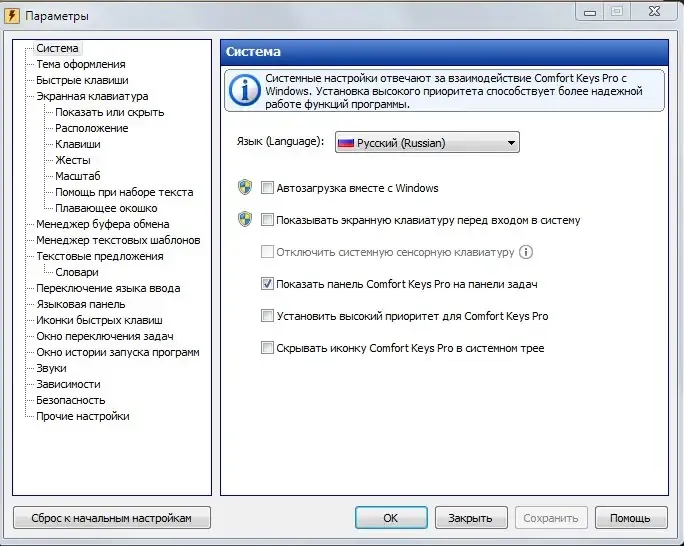Open the Клавиши subsection
The height and width of the screenshot is (546, 684).
click(78, 144)
